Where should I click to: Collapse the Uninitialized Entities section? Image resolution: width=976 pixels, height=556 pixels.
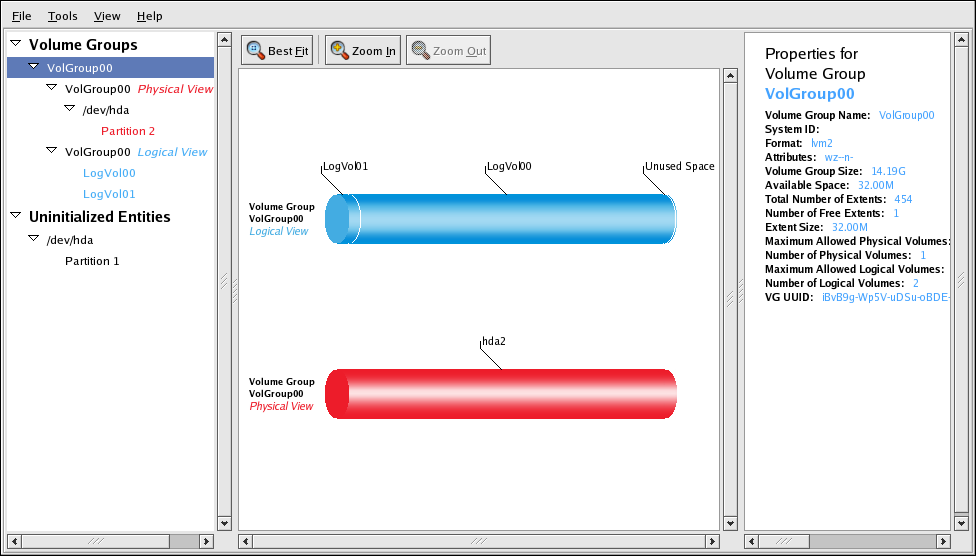click(16, 217)
